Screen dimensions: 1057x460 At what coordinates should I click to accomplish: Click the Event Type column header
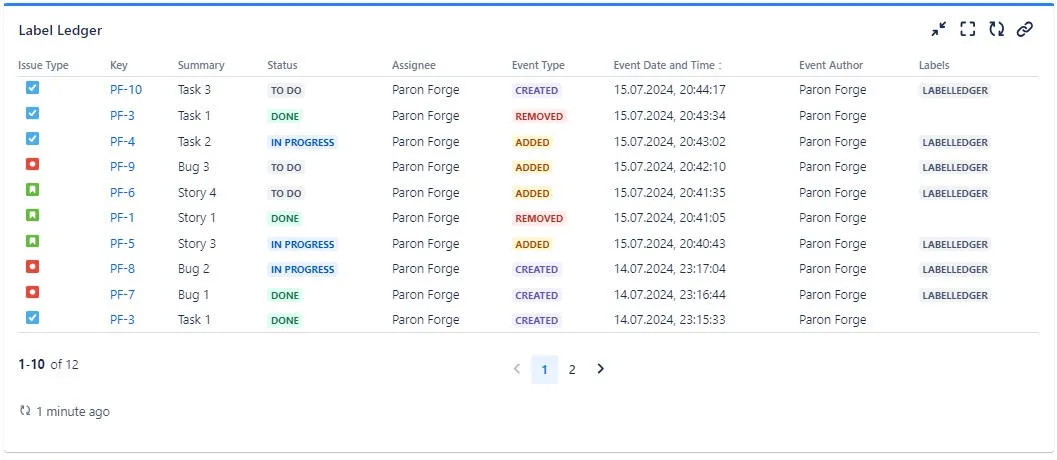(538, 65)
